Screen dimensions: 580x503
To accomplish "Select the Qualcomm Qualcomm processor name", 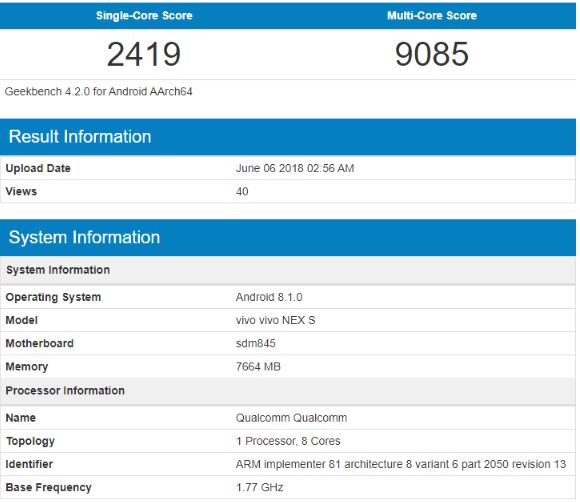I will [x=291, y=418].
